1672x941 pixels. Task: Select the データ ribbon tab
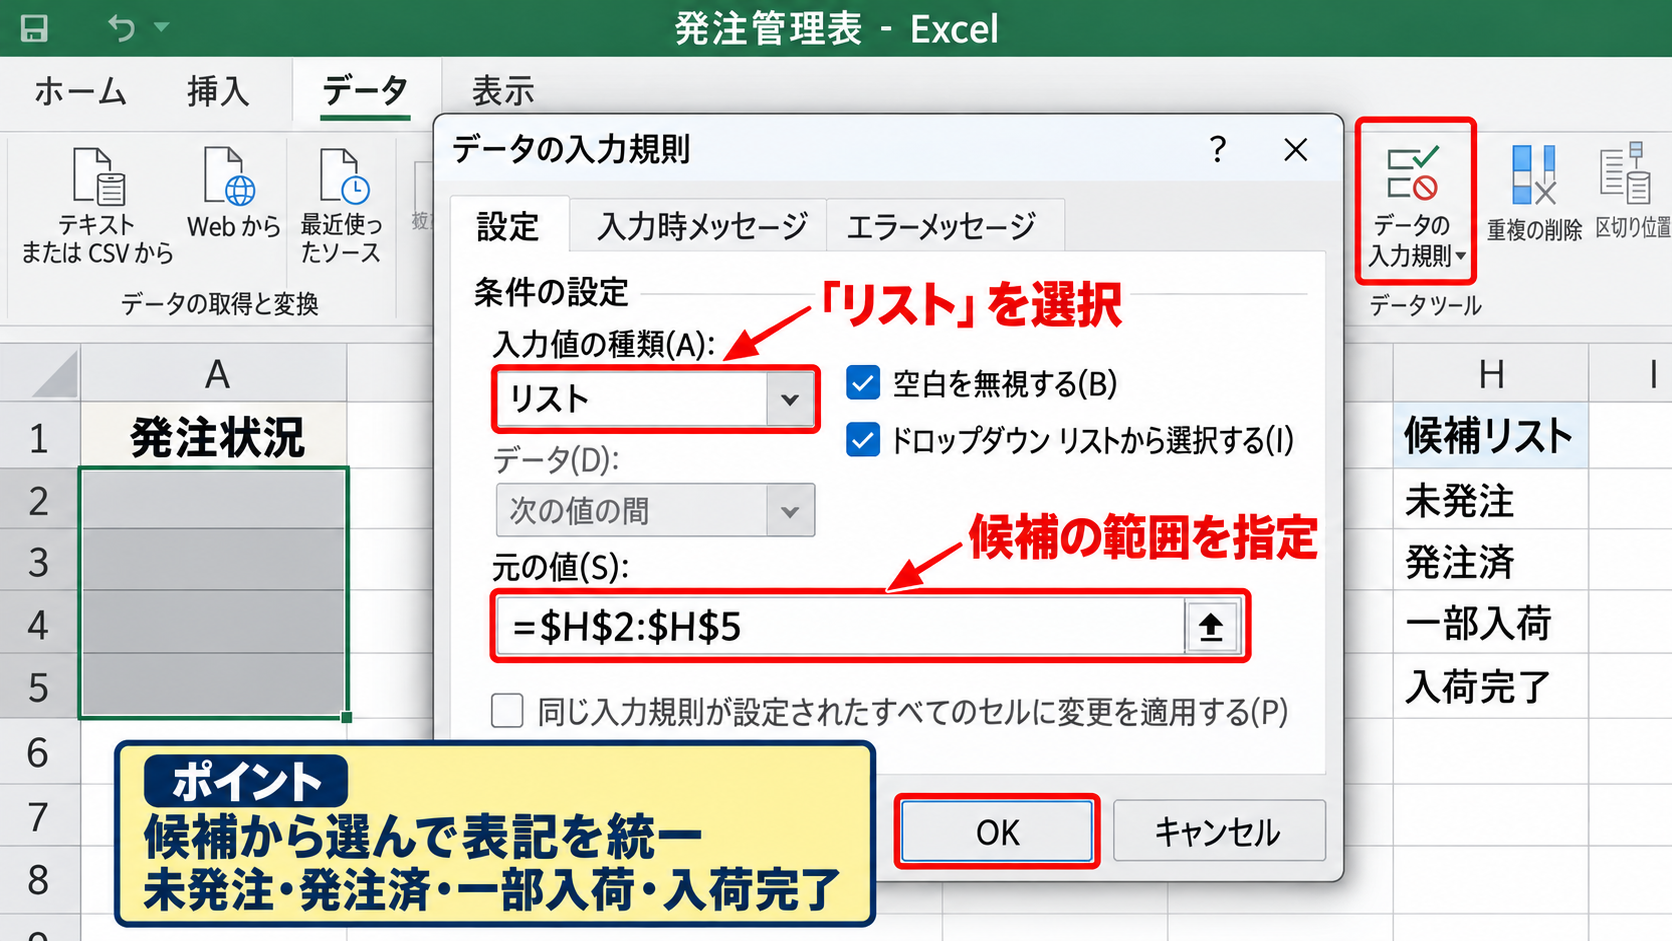[365, 91]
